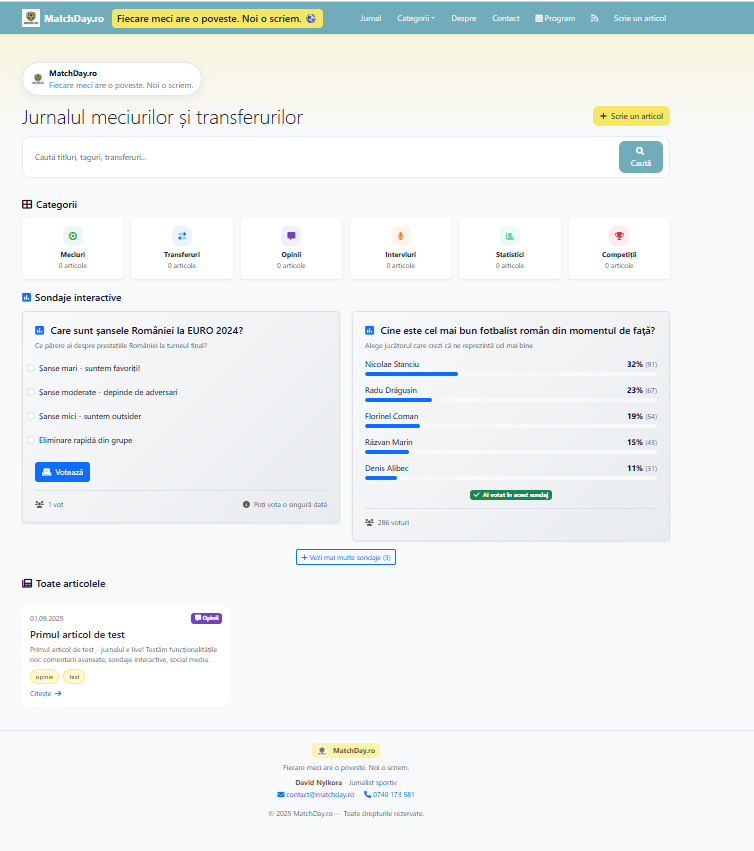Open the Transferuri category icon
Screen dimensions: 754x851
coord(182,236)
